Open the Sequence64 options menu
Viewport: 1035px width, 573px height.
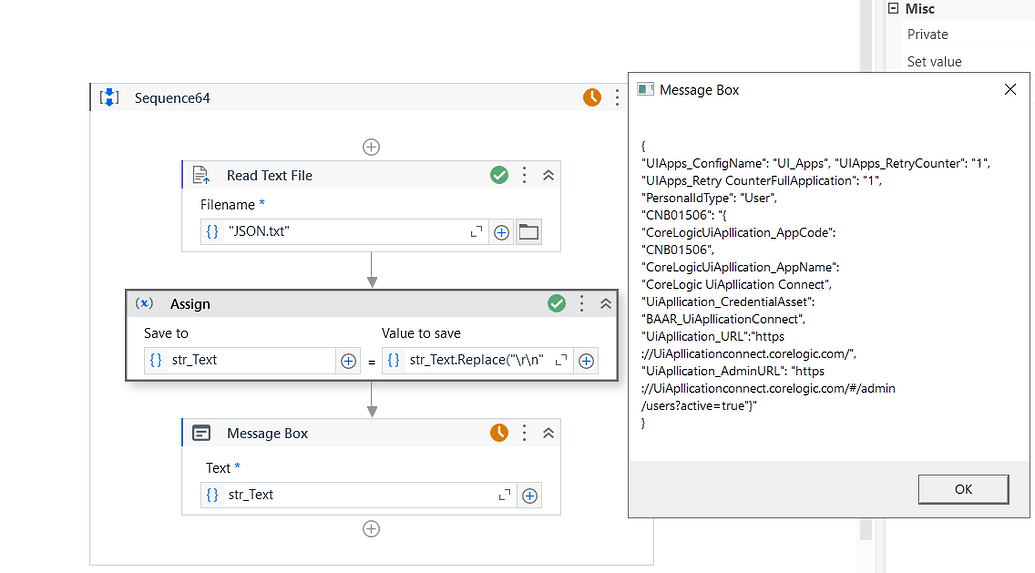click(x=617, y=97)
